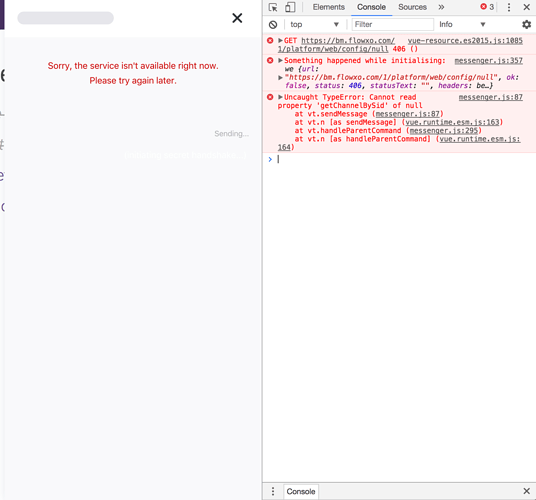The width and height of the screenshot is (536, 500).
Task: Open console settings gear icon
Action: (x=526, y=24)
